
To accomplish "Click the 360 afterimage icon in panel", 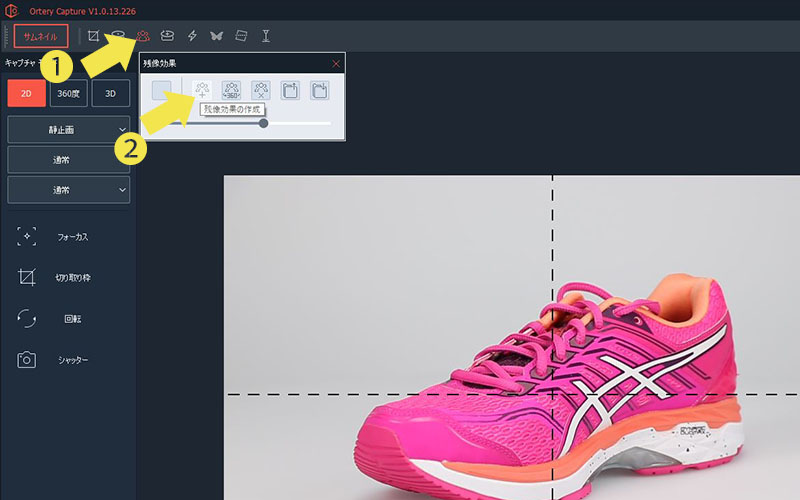I will pos(232,91).
